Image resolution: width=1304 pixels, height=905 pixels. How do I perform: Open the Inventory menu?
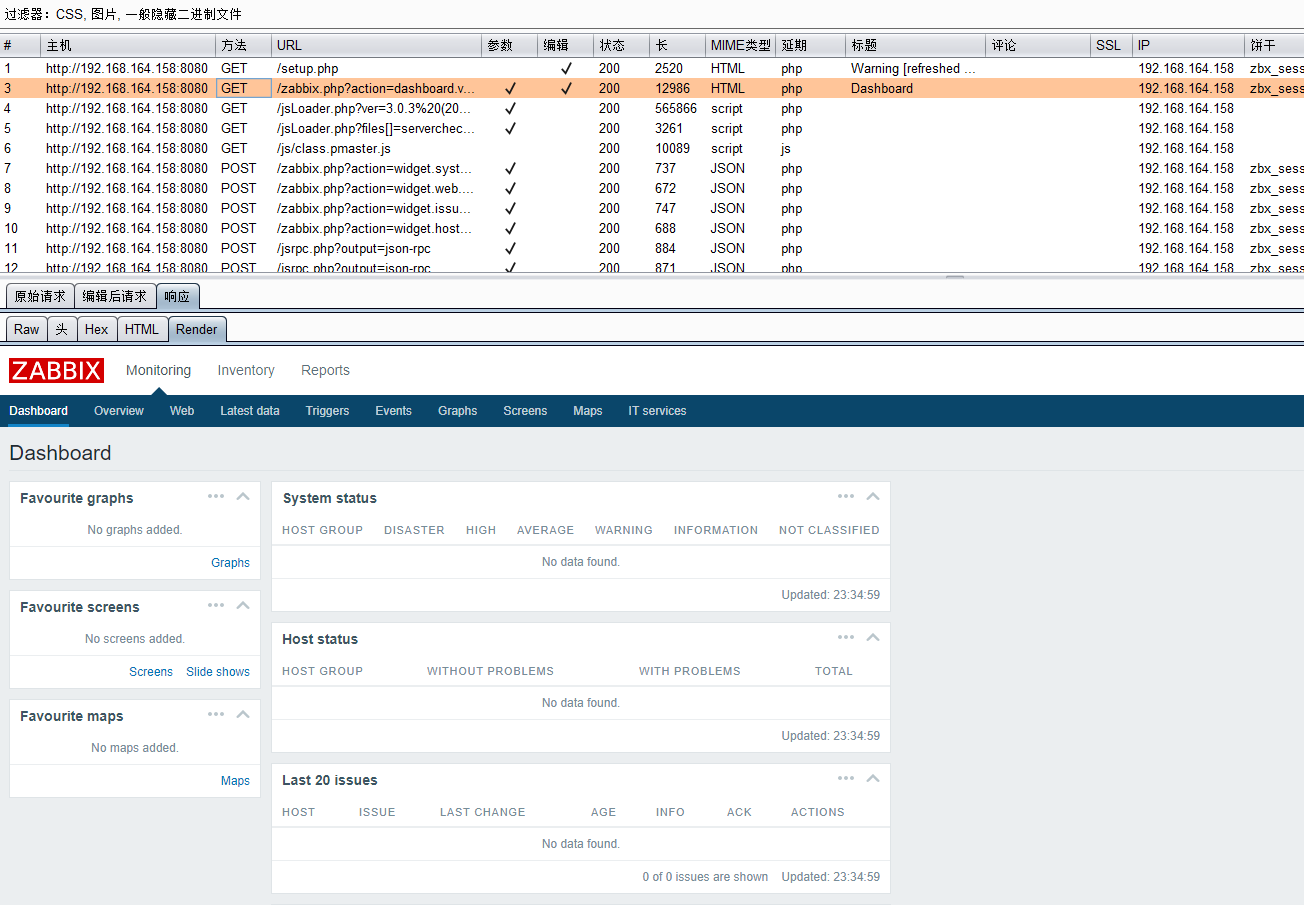245,370
